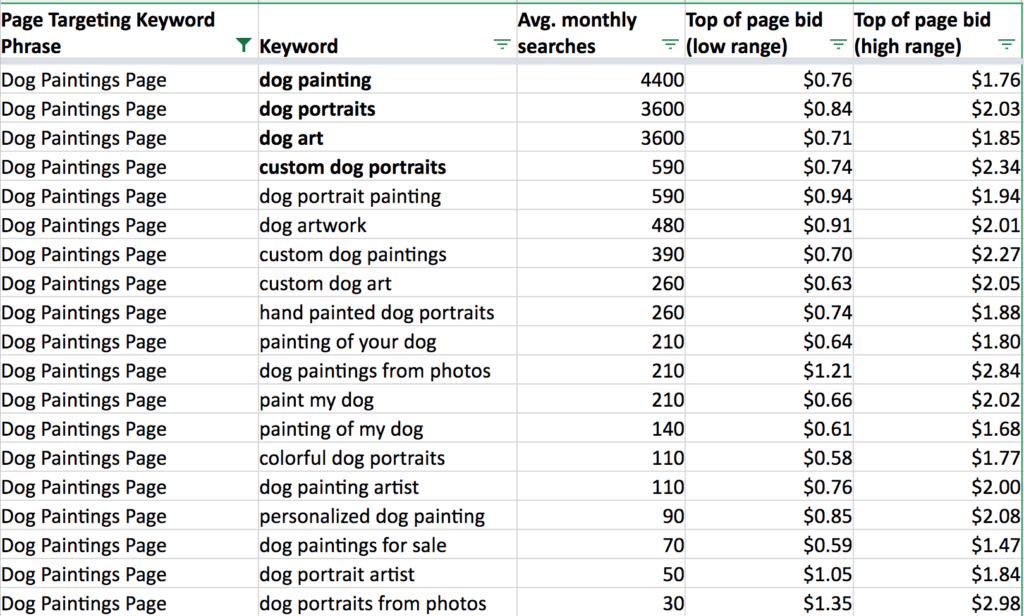
Task: Select the Keyword column header cell
Action: coord(387,32)
